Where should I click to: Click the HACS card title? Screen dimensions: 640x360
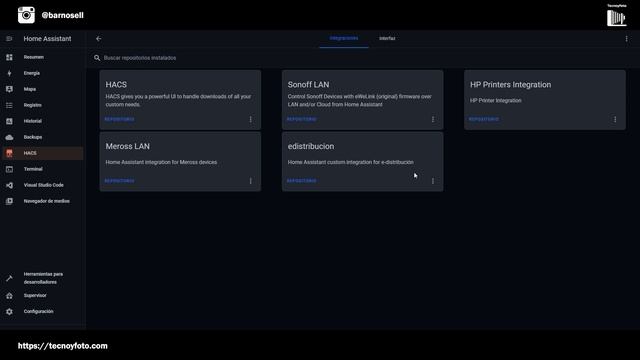[x=116, y=84]
